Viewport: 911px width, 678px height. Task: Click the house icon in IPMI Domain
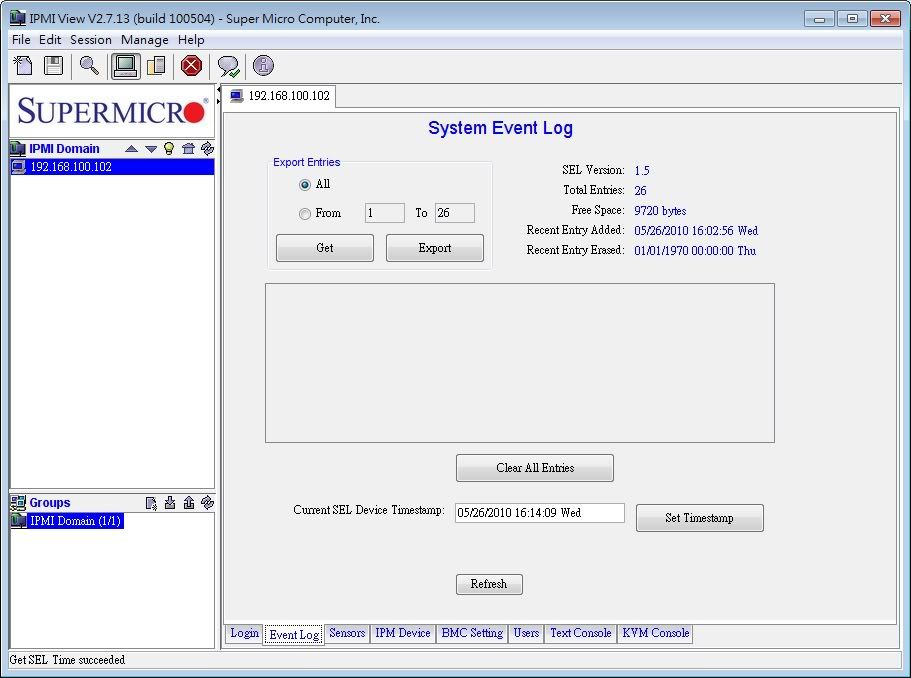pyautogui.click(x=188, y=148)
